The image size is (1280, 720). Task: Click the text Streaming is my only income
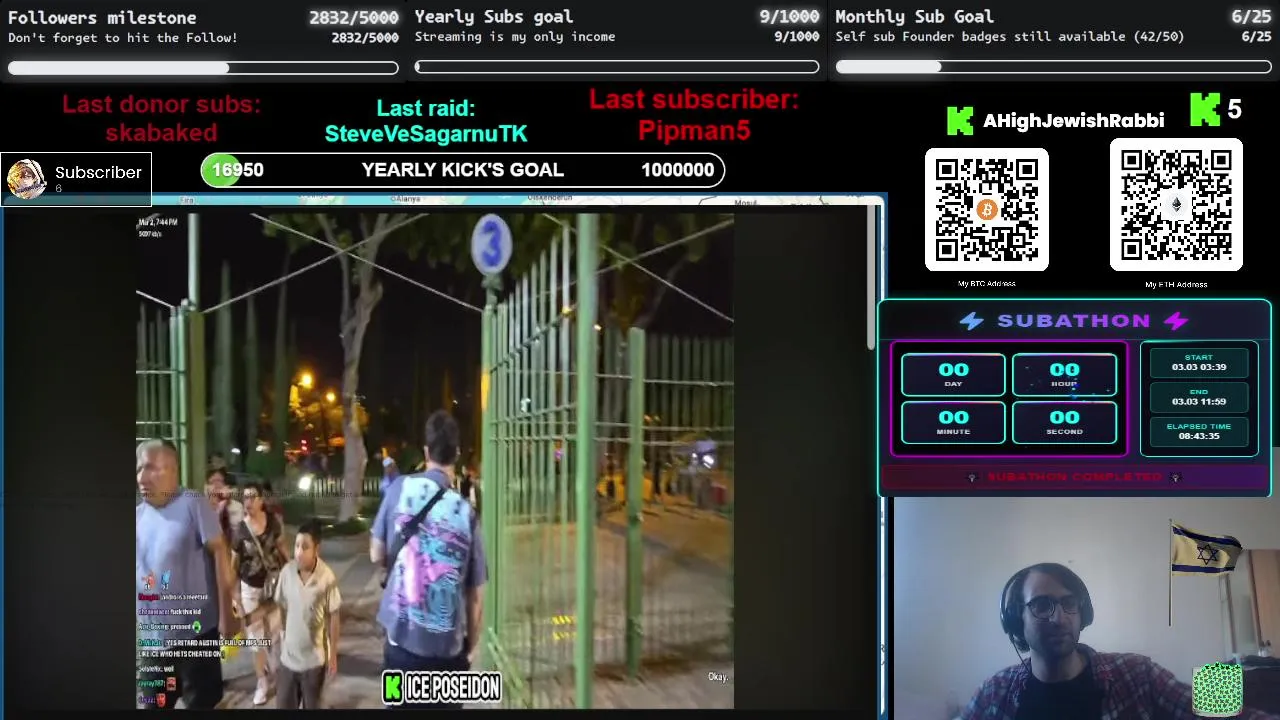click(515, 37)
